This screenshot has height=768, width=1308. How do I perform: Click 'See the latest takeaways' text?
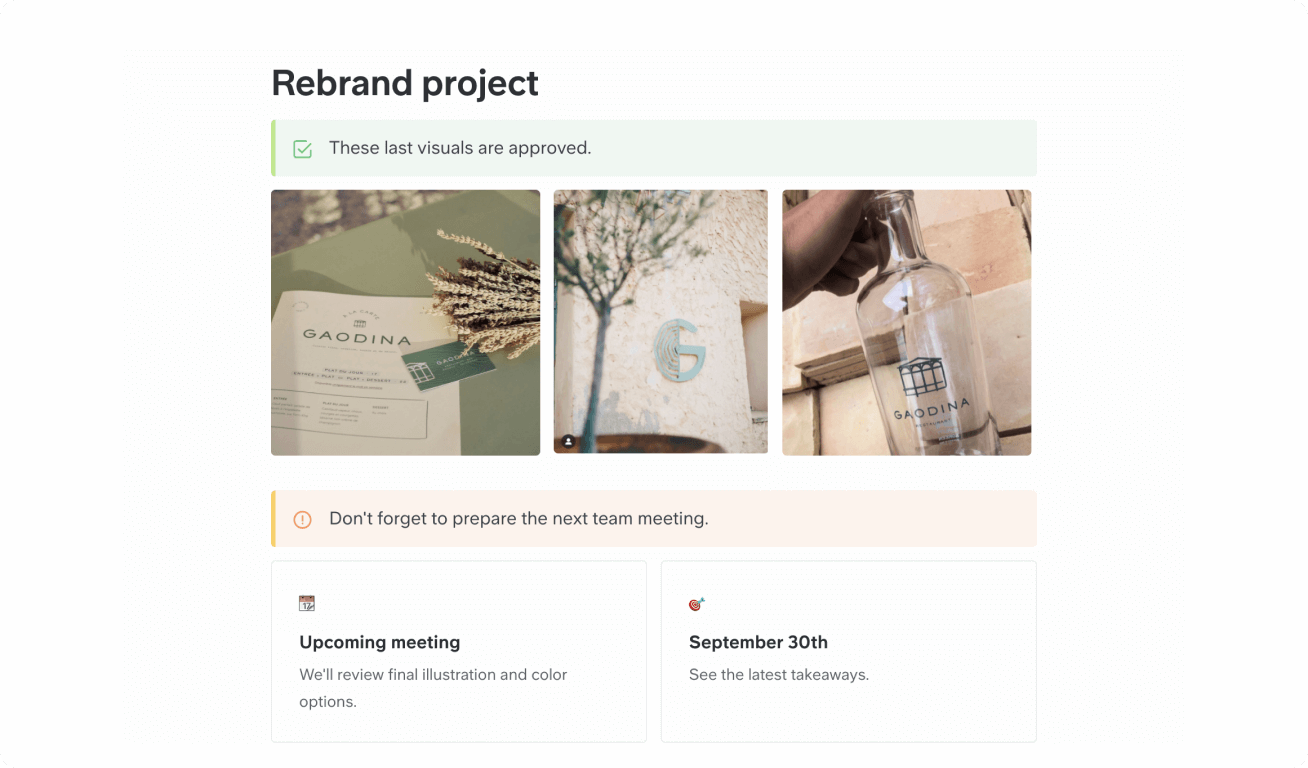[x=779, y=675]
